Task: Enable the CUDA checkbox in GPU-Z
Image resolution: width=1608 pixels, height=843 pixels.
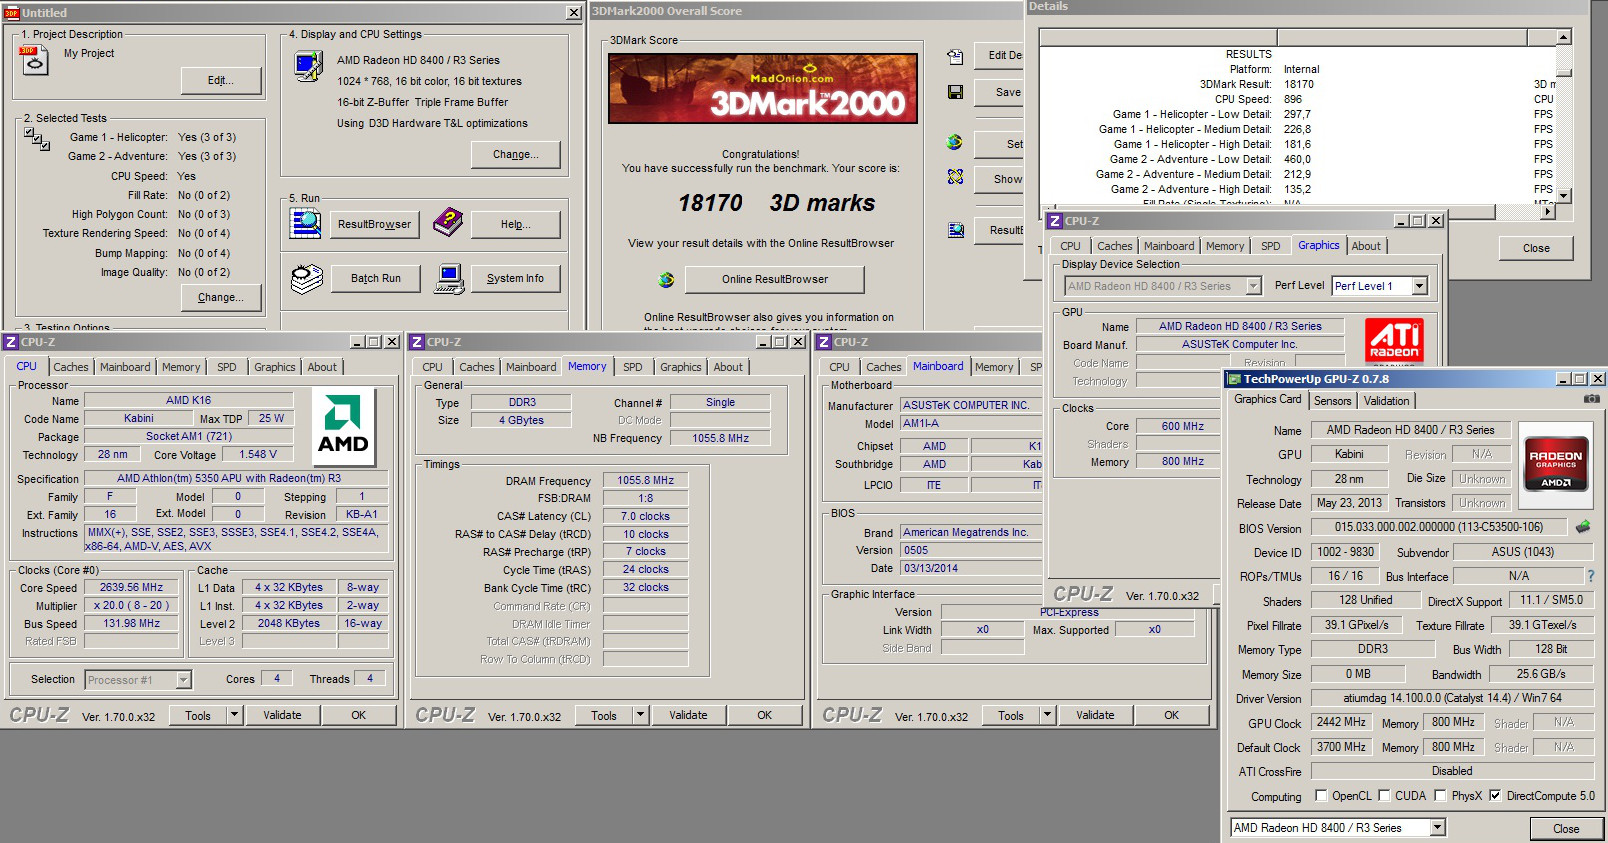Action: tap(1384, 796)
